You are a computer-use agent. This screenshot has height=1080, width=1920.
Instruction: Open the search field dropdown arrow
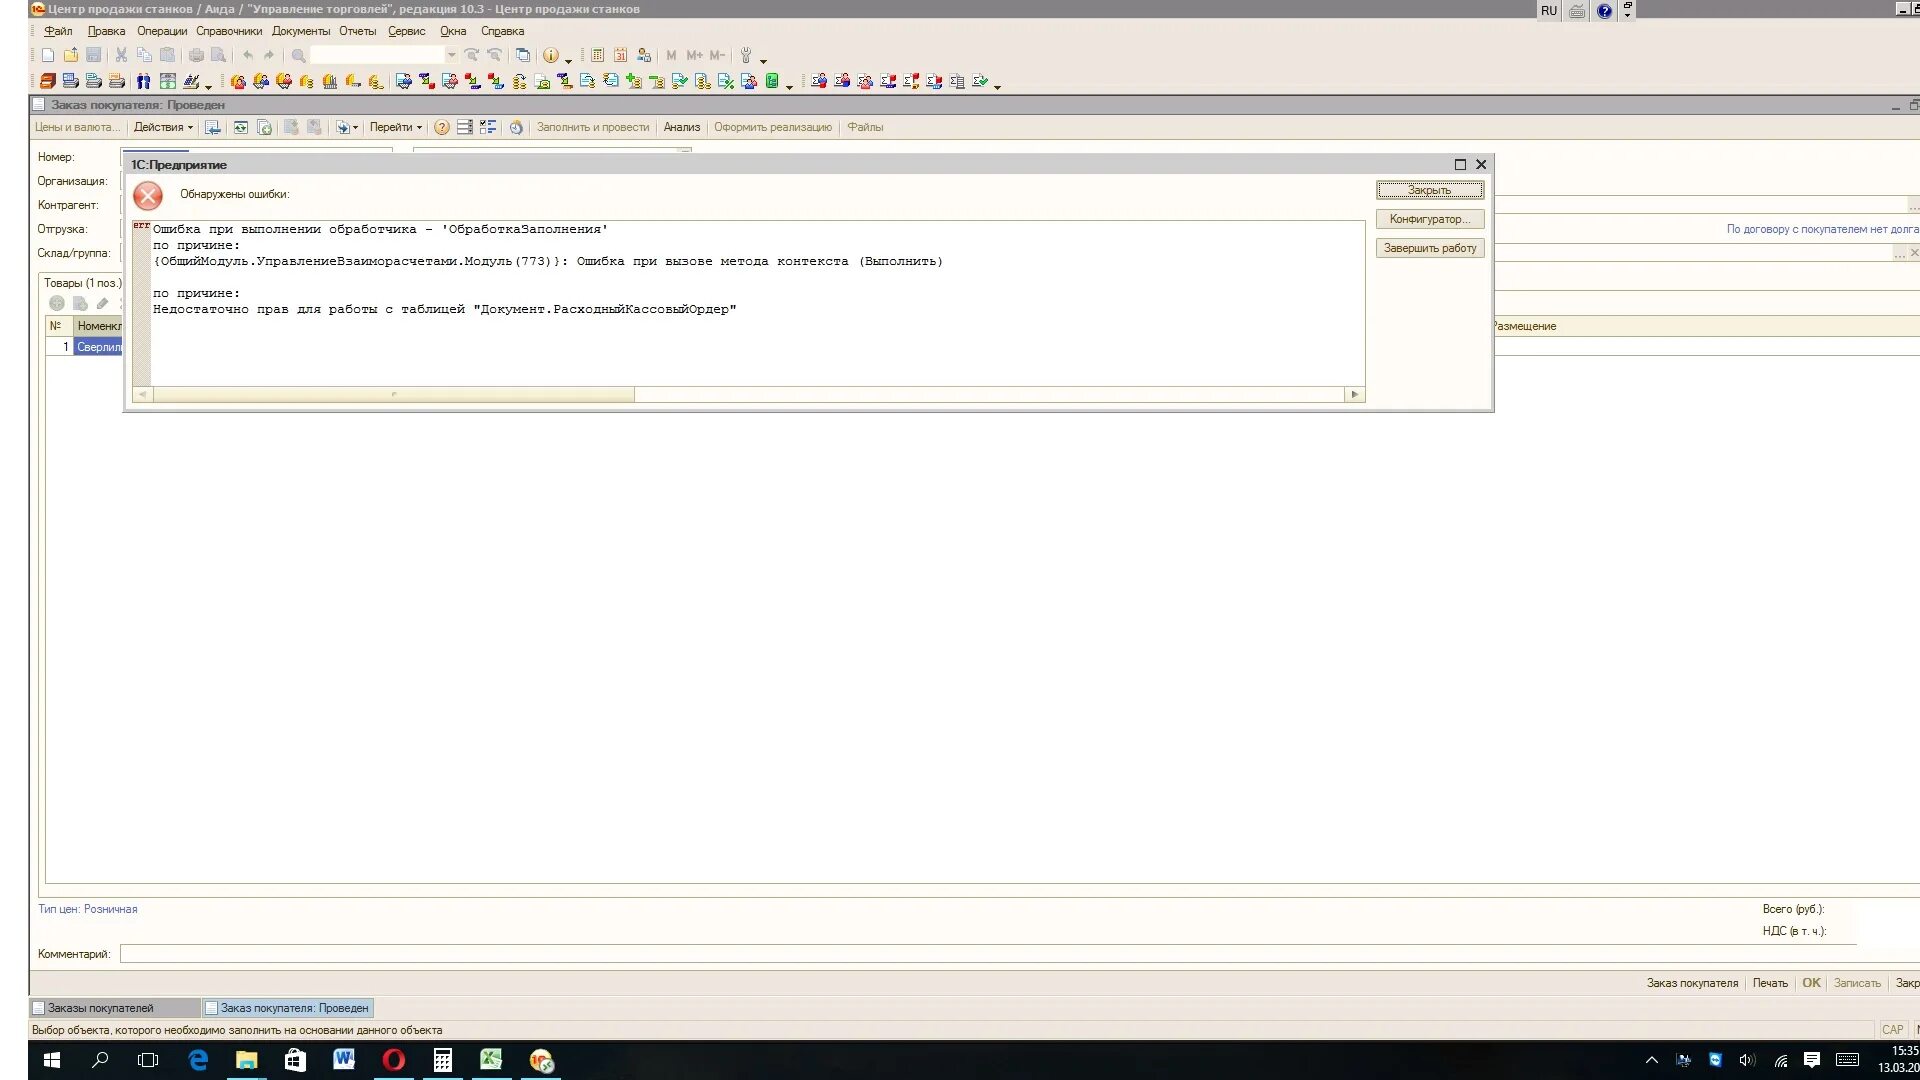pos(451,55)
